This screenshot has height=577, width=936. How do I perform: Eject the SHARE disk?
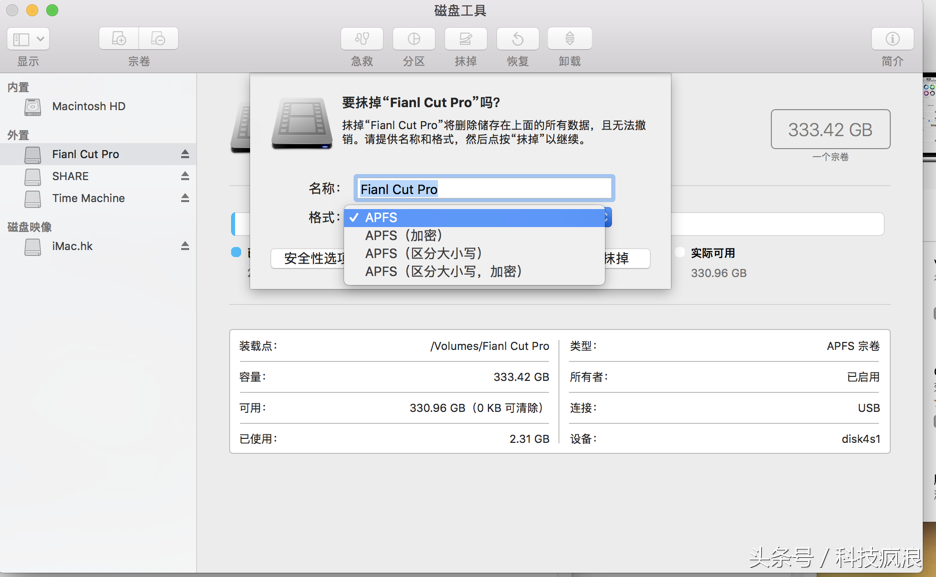(185, 176)
